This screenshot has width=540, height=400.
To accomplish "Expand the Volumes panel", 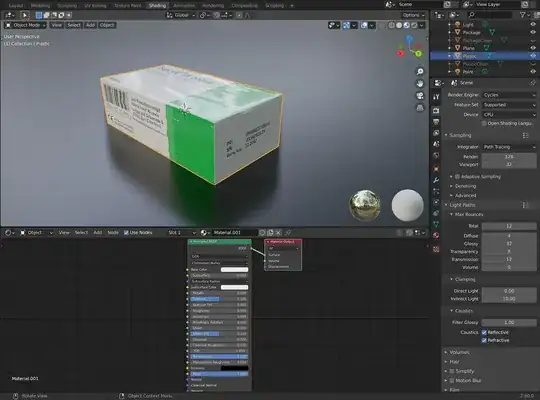I will (x=459, y=352).
